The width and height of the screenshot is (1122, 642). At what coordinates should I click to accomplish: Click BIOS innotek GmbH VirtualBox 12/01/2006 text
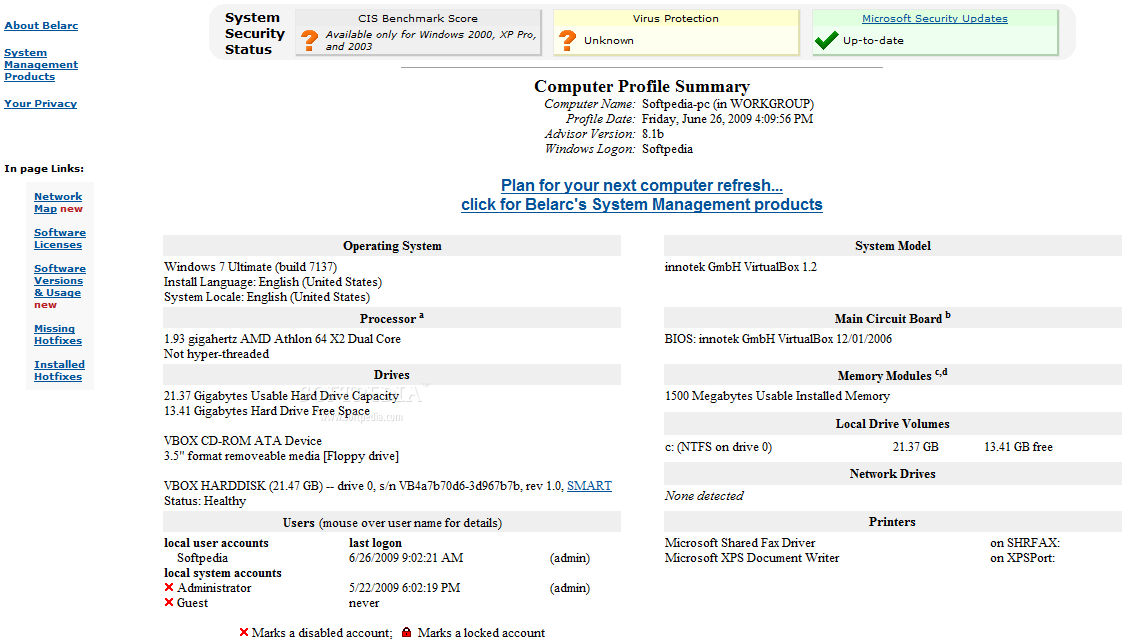(779, 339)
